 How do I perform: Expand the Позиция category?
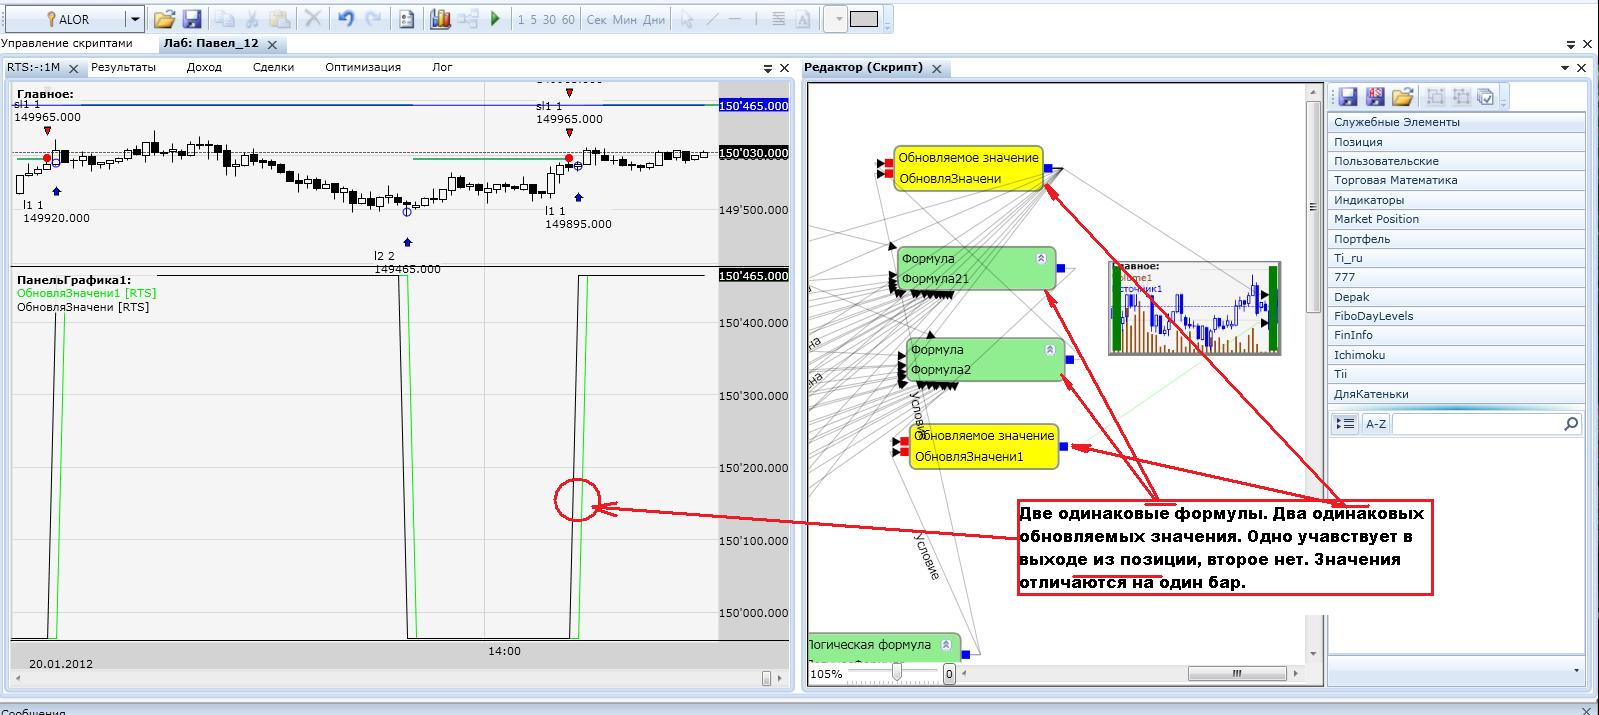1457,142
